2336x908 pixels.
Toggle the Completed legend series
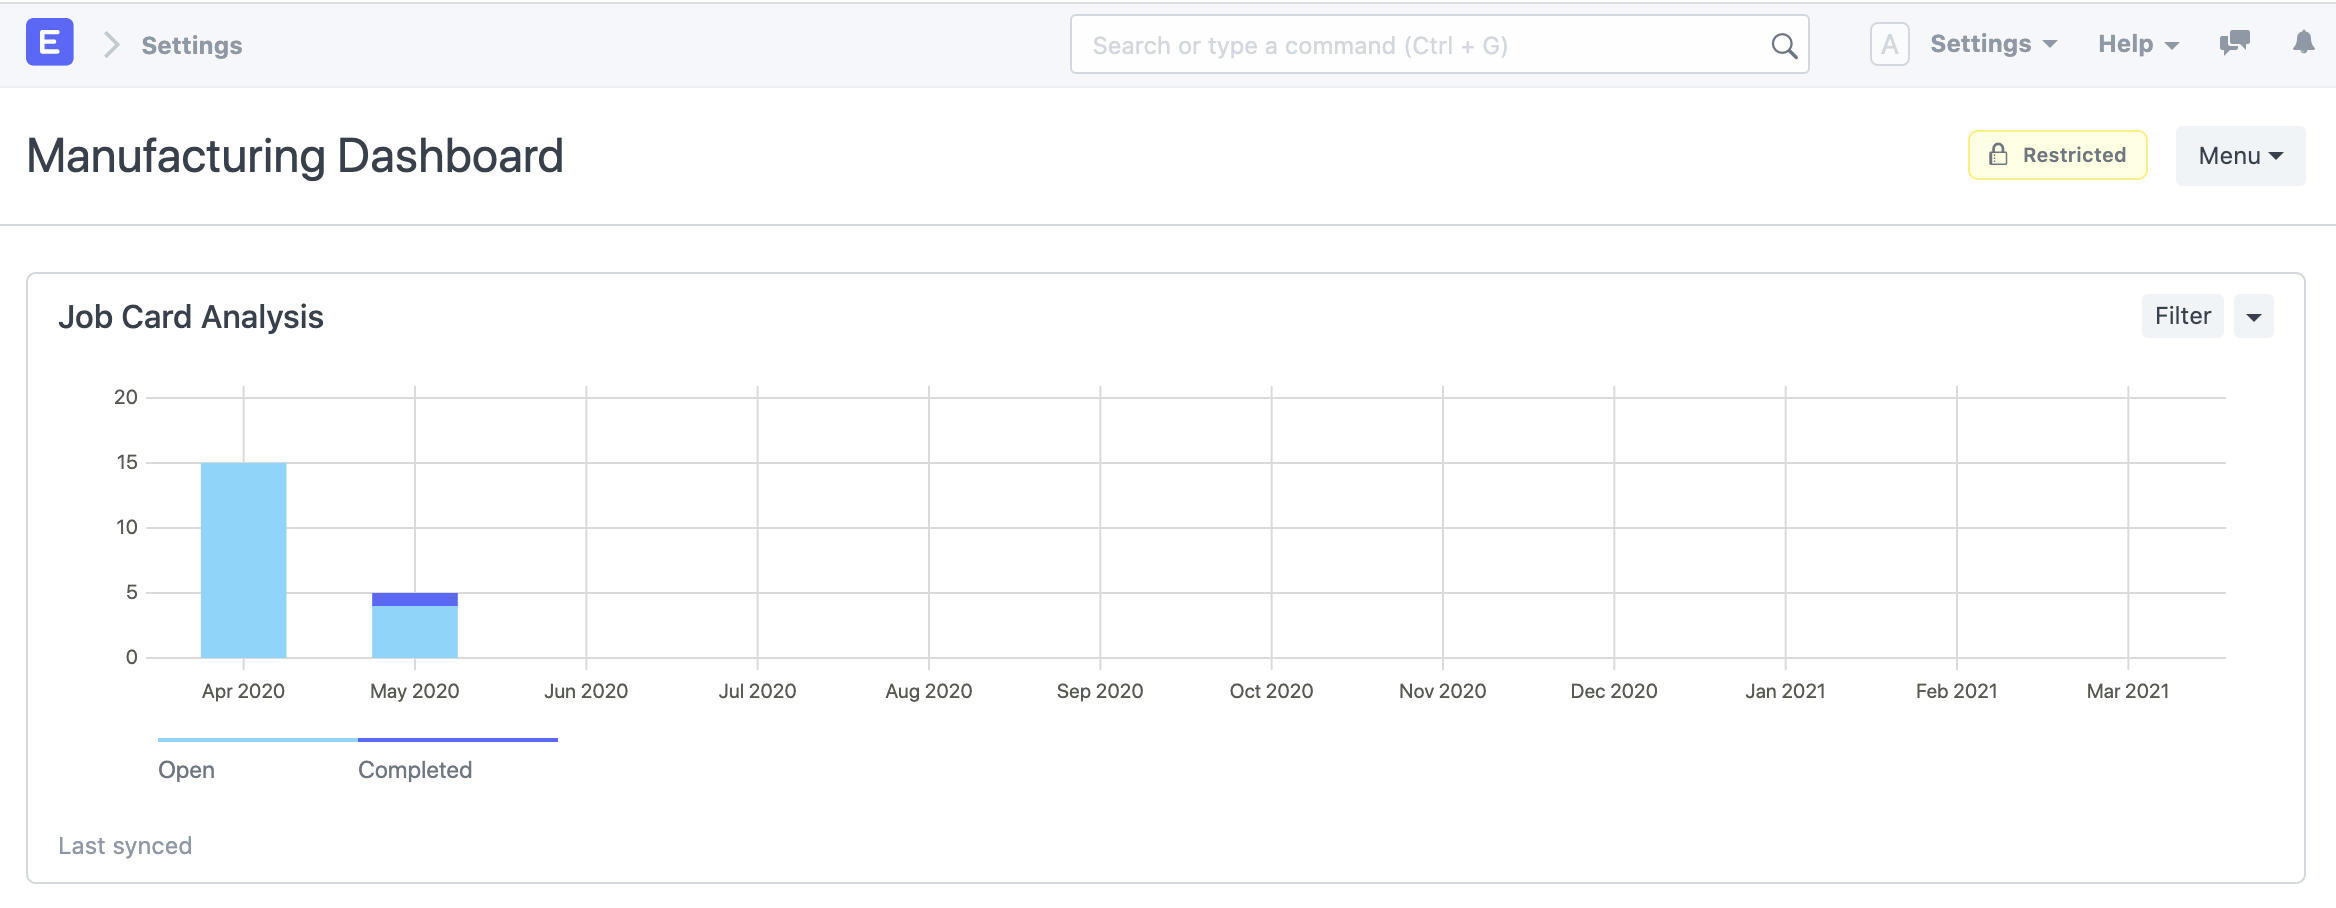tap(415, 769)
